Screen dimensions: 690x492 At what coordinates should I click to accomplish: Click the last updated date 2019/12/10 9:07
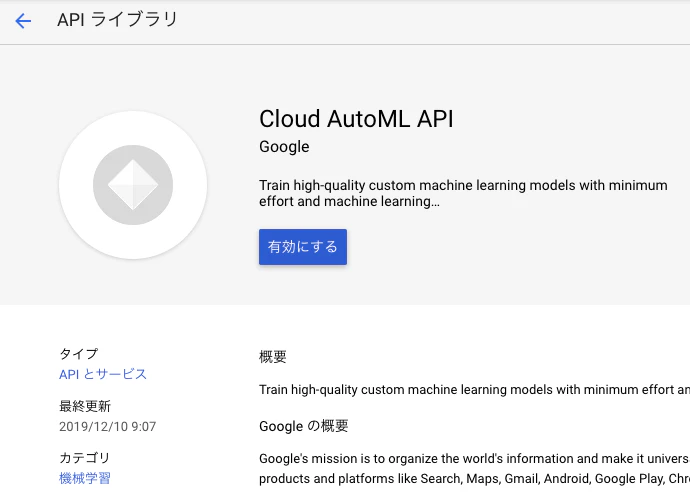(107, 426)
